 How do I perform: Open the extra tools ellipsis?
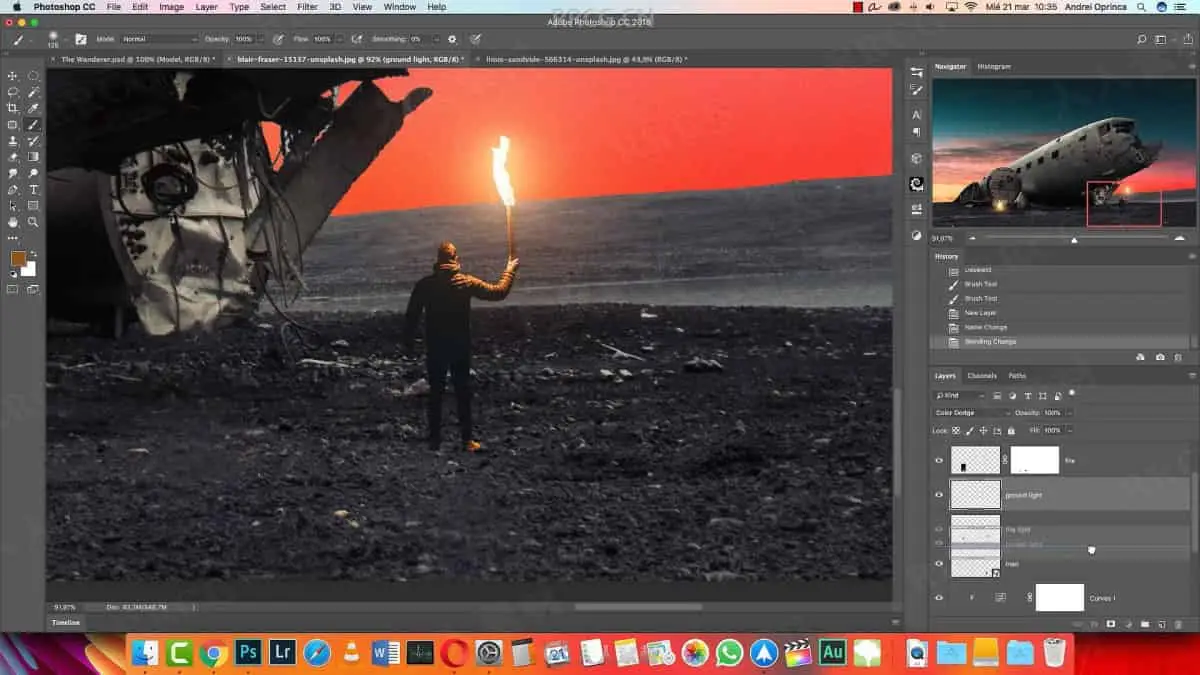coord(13,238)
